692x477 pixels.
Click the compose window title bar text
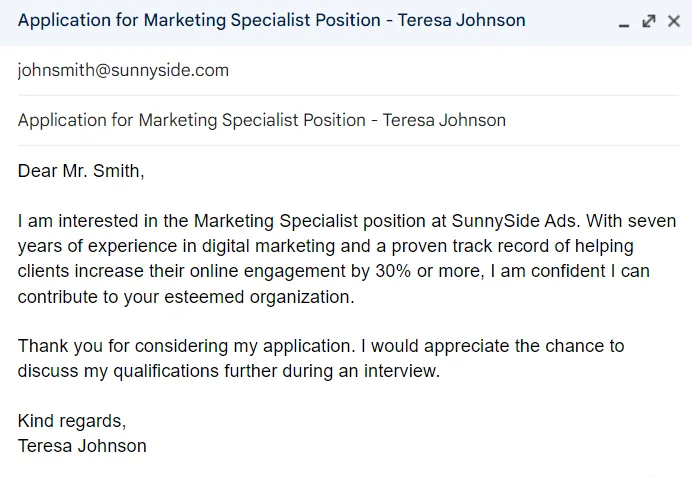point(271,21)
